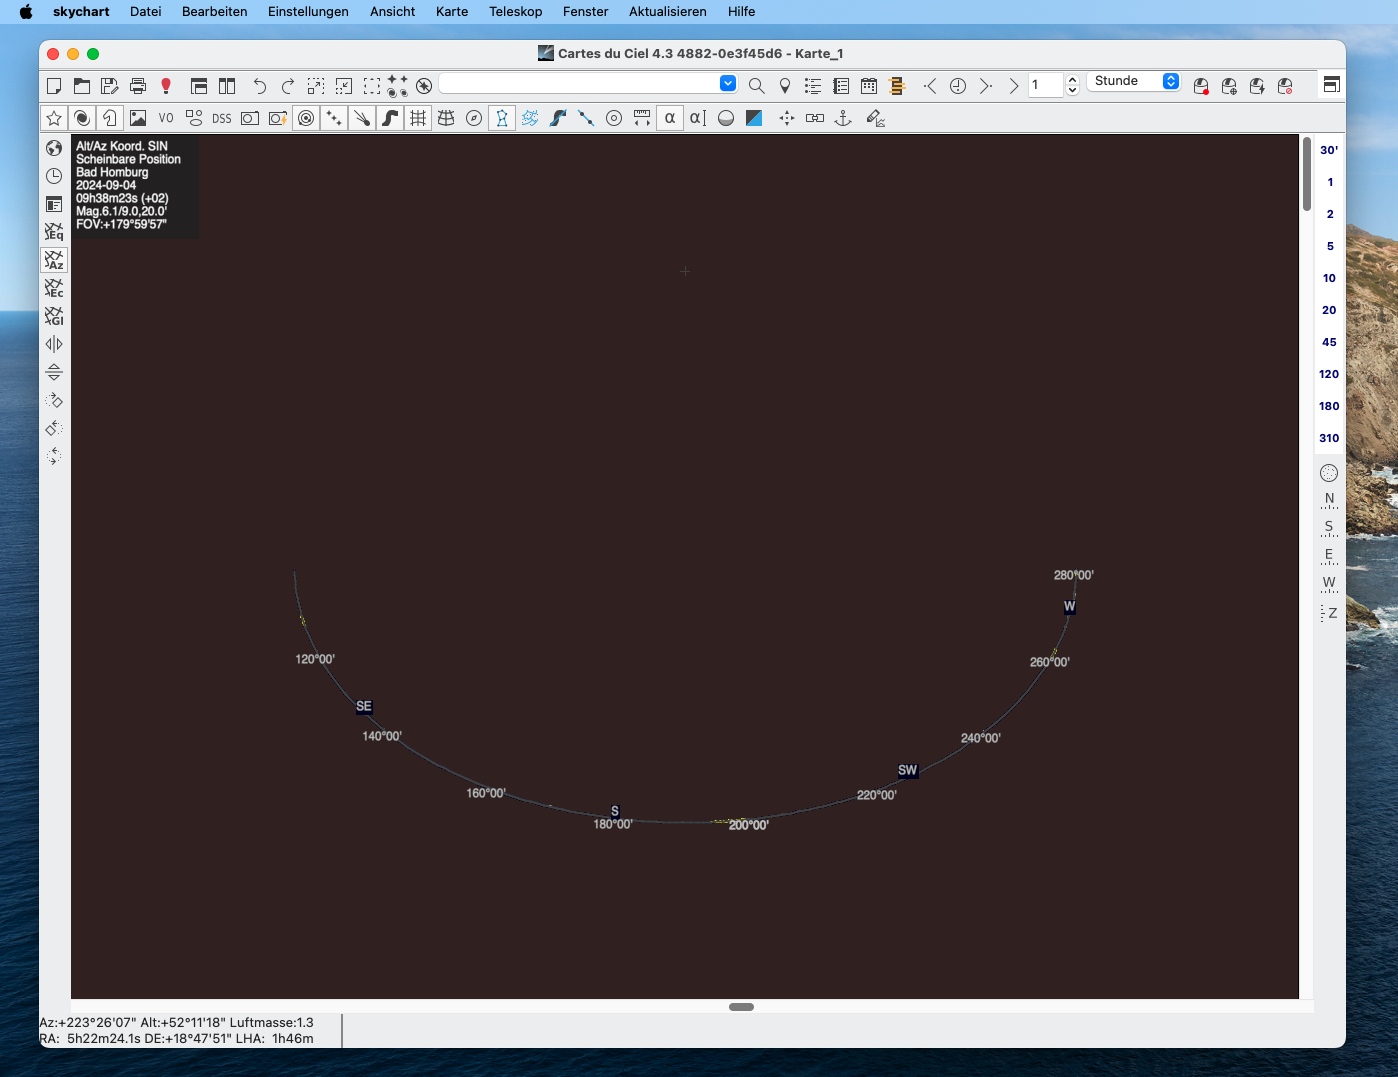This screenshot has width=1398, height=1077.
Task: Step time backward with left arrow
Action: click(930, 86)
